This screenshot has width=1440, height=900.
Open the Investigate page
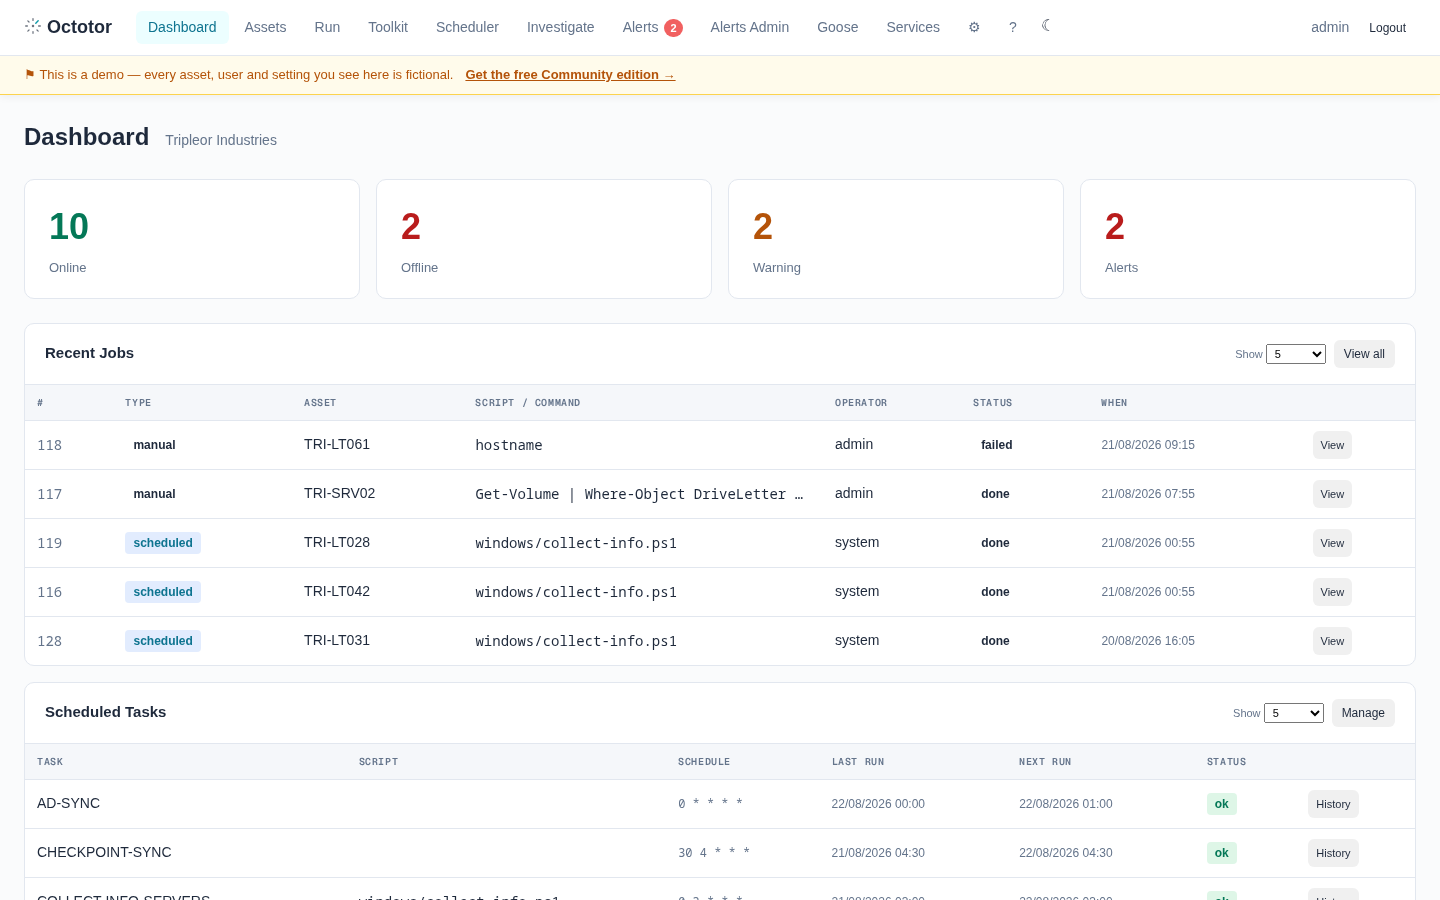coord(560,27)
